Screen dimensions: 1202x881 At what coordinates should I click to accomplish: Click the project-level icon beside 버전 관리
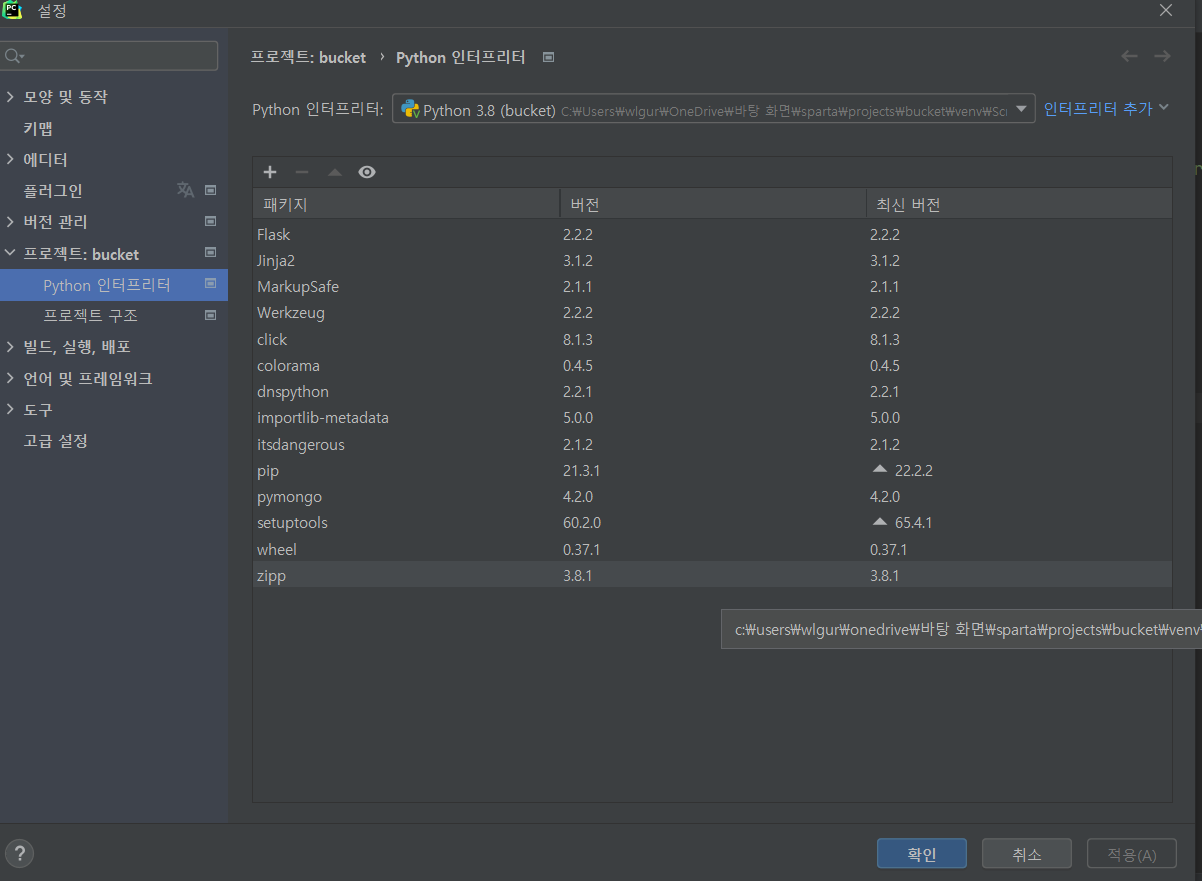(x=210, y=221)
